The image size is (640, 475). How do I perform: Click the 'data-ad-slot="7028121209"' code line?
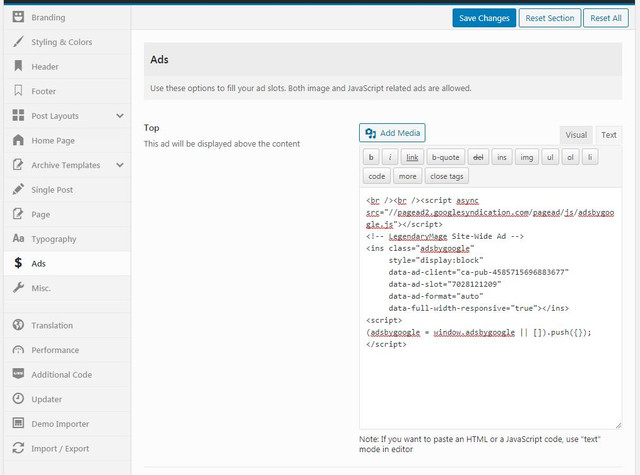[x=444, y=284]
